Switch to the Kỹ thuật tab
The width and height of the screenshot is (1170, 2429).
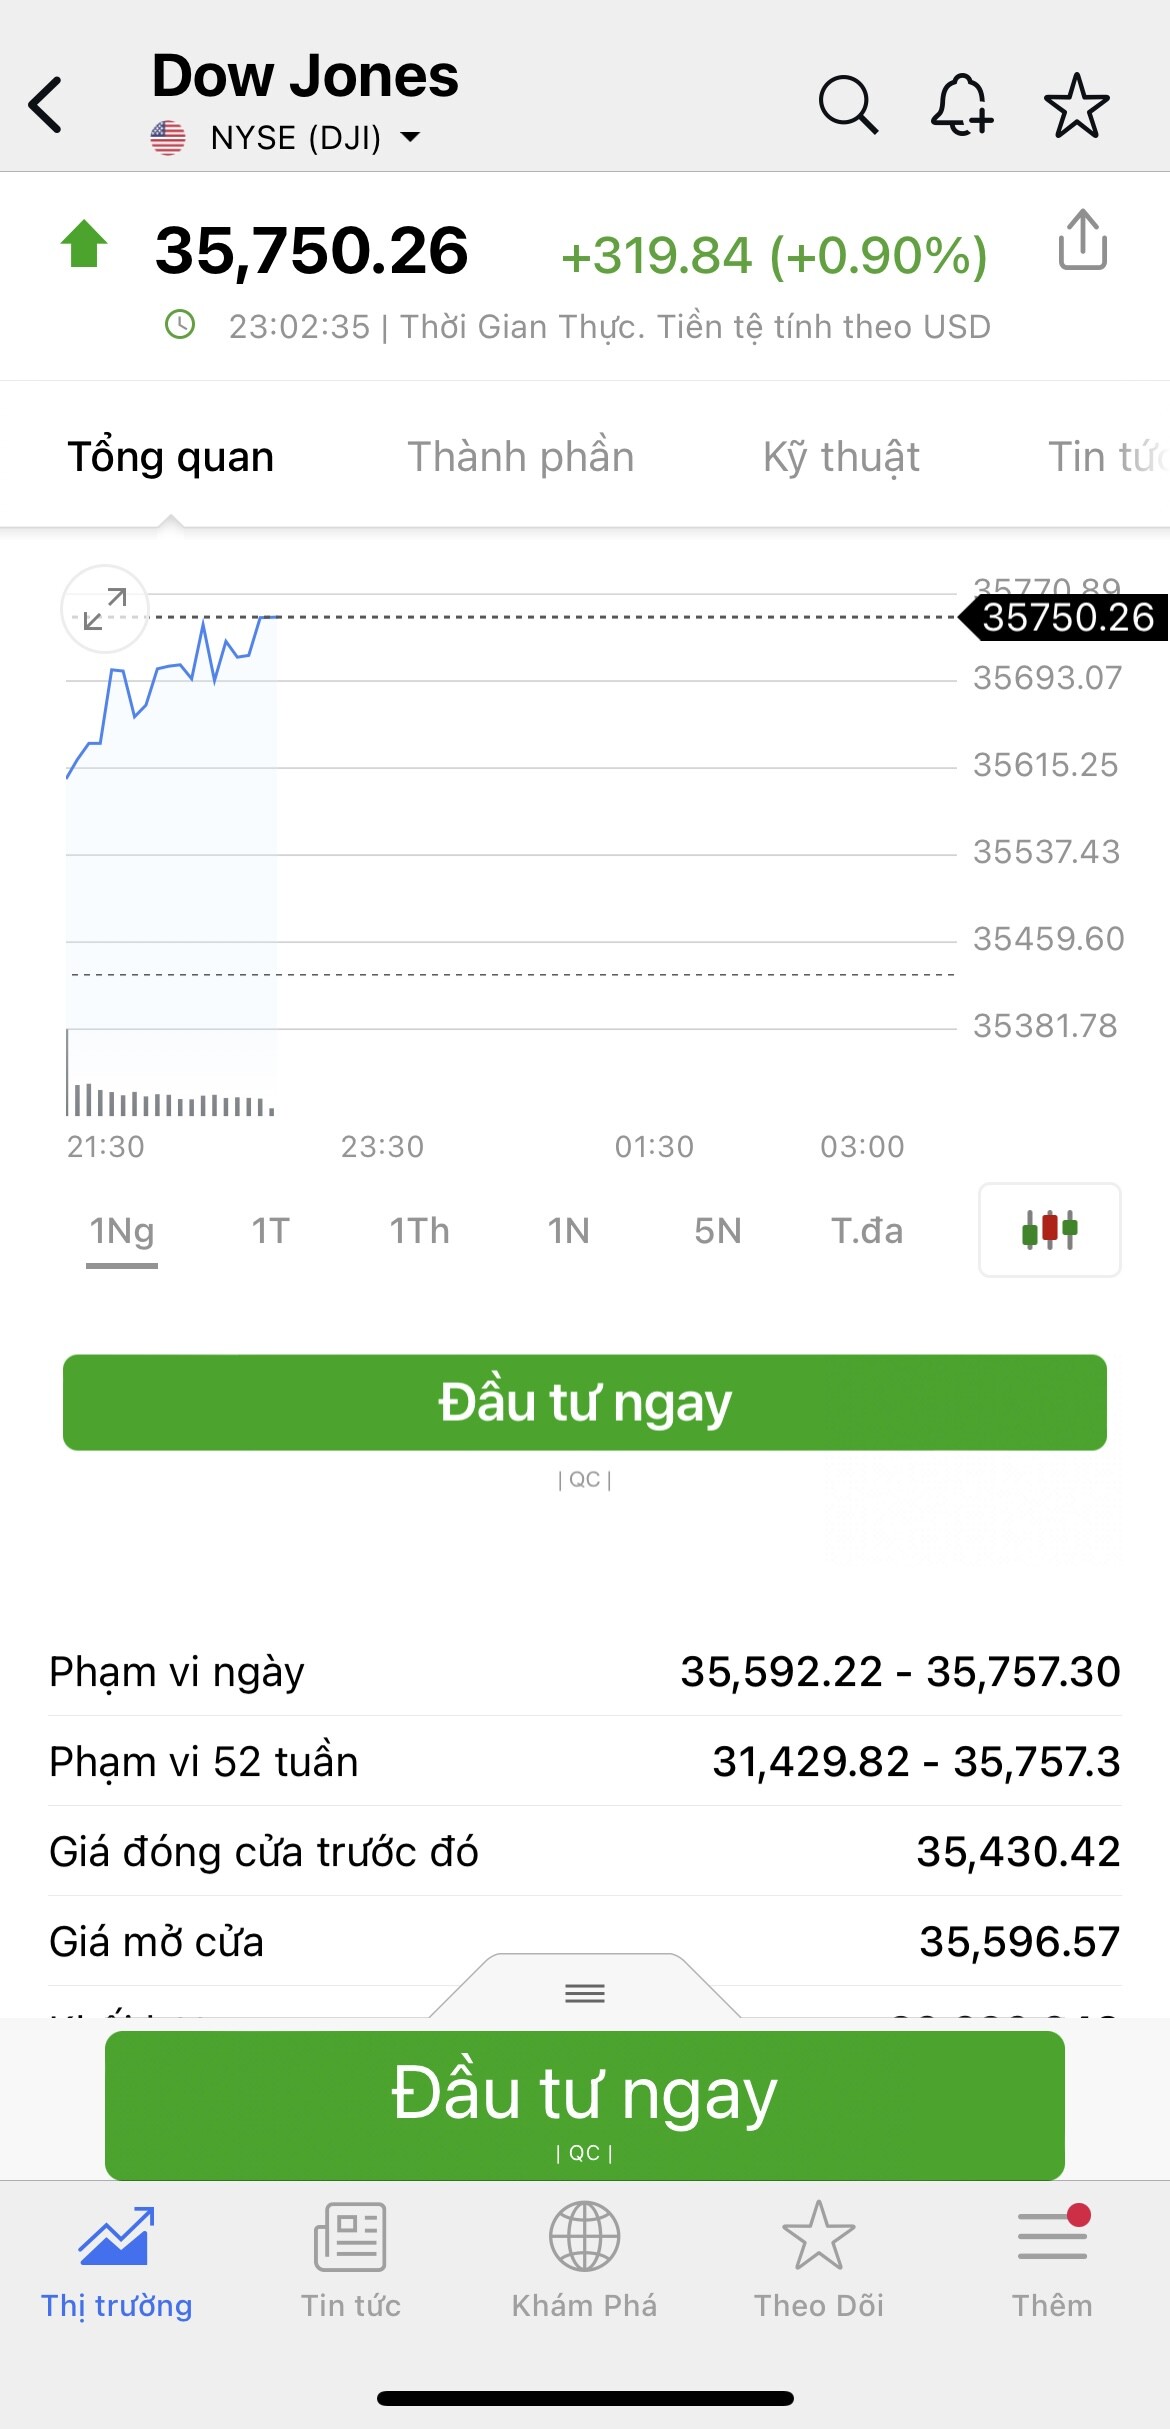[841, 457]
